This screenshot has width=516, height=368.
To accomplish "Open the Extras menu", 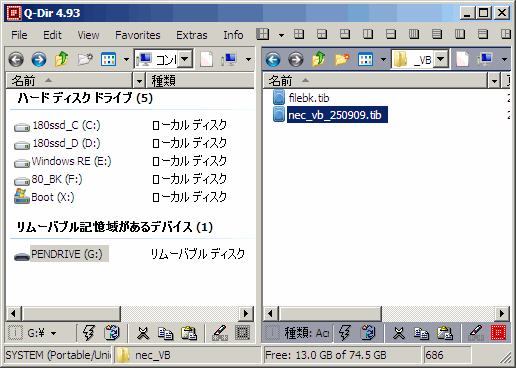I will pos(192,35).
